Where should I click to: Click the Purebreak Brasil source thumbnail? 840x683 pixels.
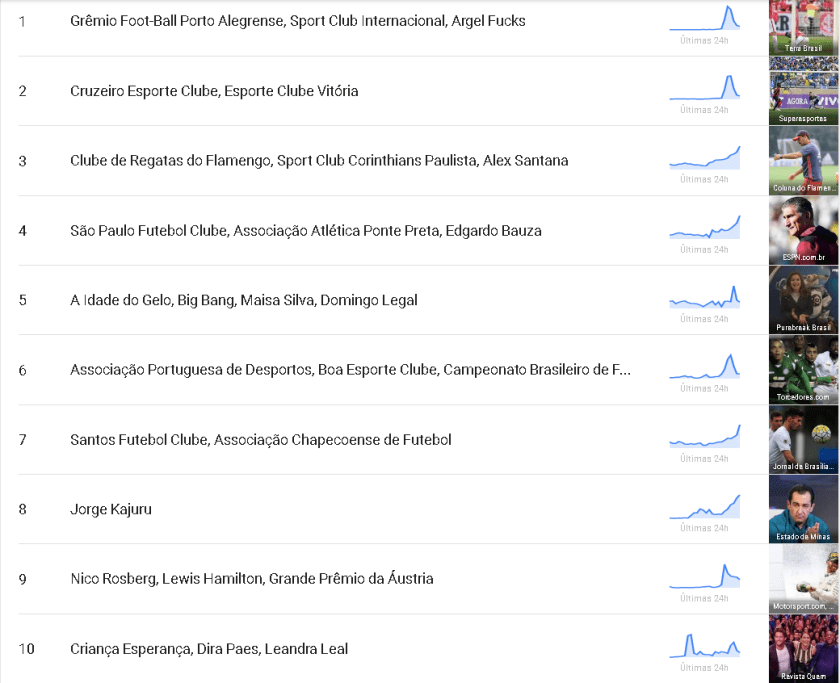[x=803, y=300]
